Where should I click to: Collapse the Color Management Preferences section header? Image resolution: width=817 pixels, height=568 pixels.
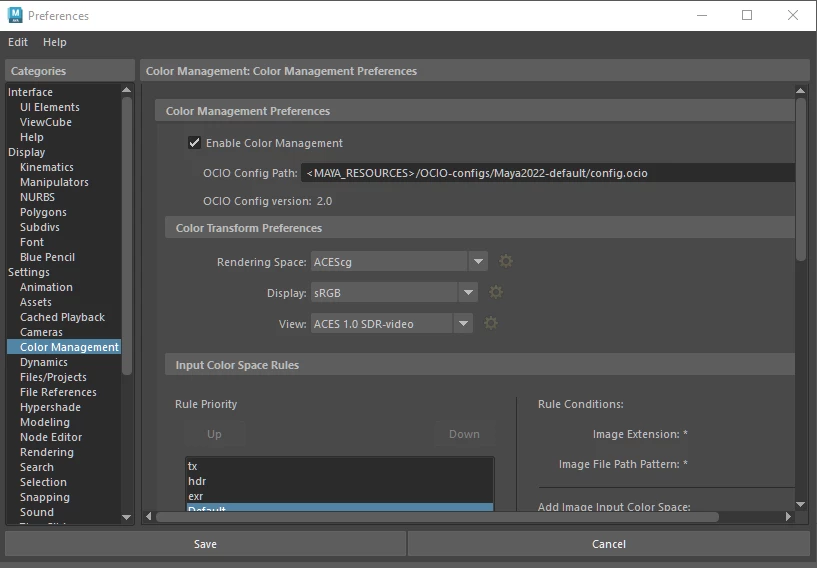pyautogui.click(x=475, y=111)
